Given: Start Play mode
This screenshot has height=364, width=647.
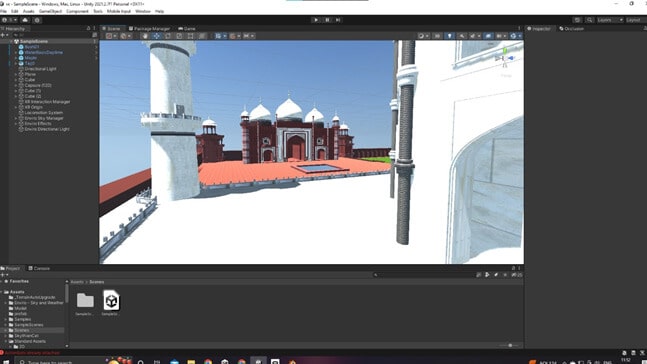Looking at the screenshot, I should pyautogui.click(x=316, y=20).
